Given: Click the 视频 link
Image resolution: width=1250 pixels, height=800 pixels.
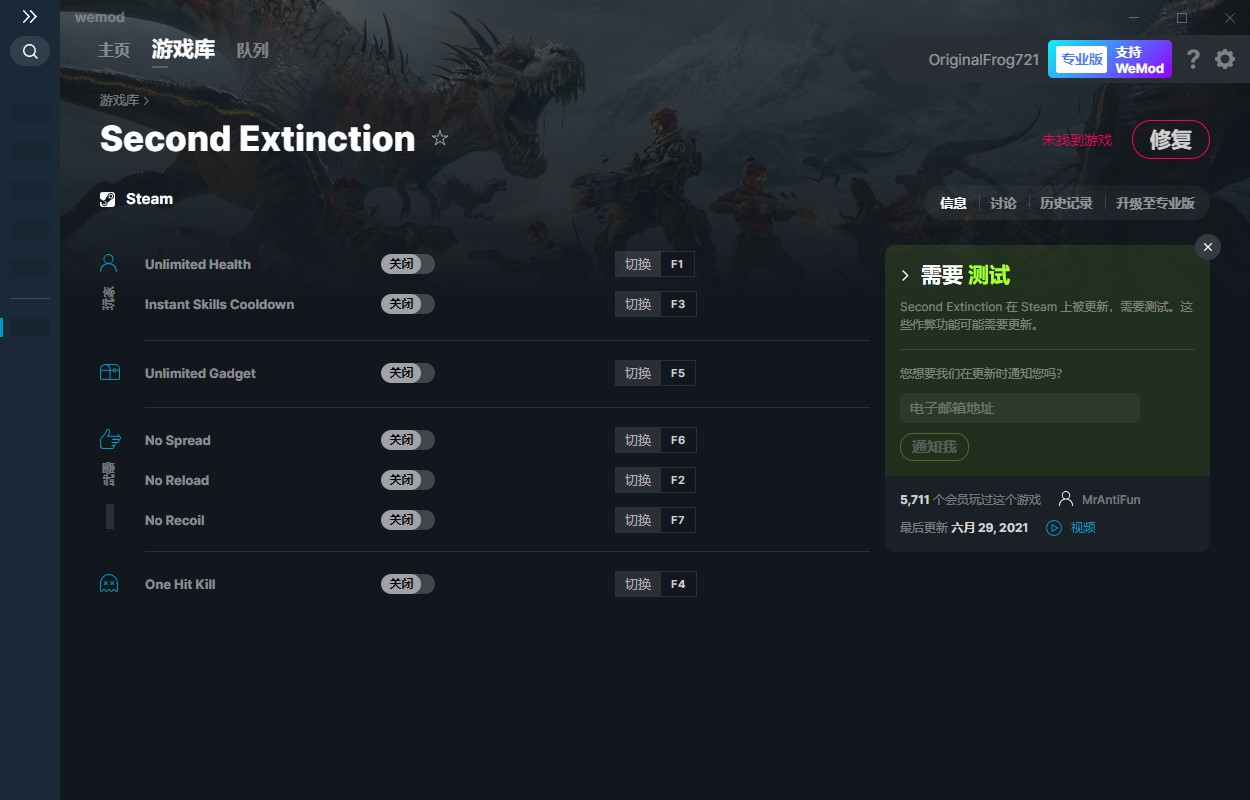Looking at the screenshot, I should point(1083,528).
